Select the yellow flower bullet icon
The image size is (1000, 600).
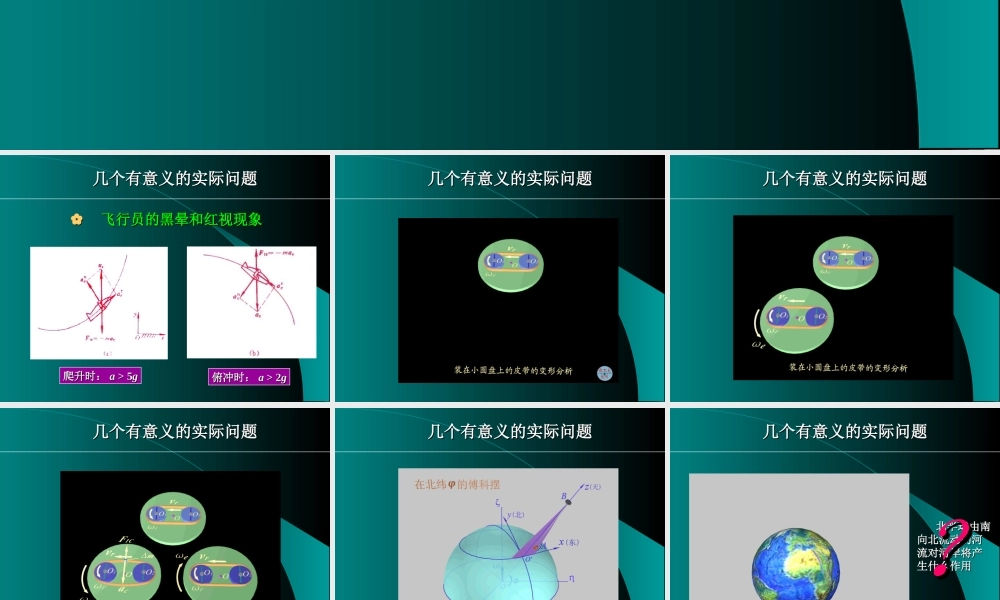[x=77, y=220]
